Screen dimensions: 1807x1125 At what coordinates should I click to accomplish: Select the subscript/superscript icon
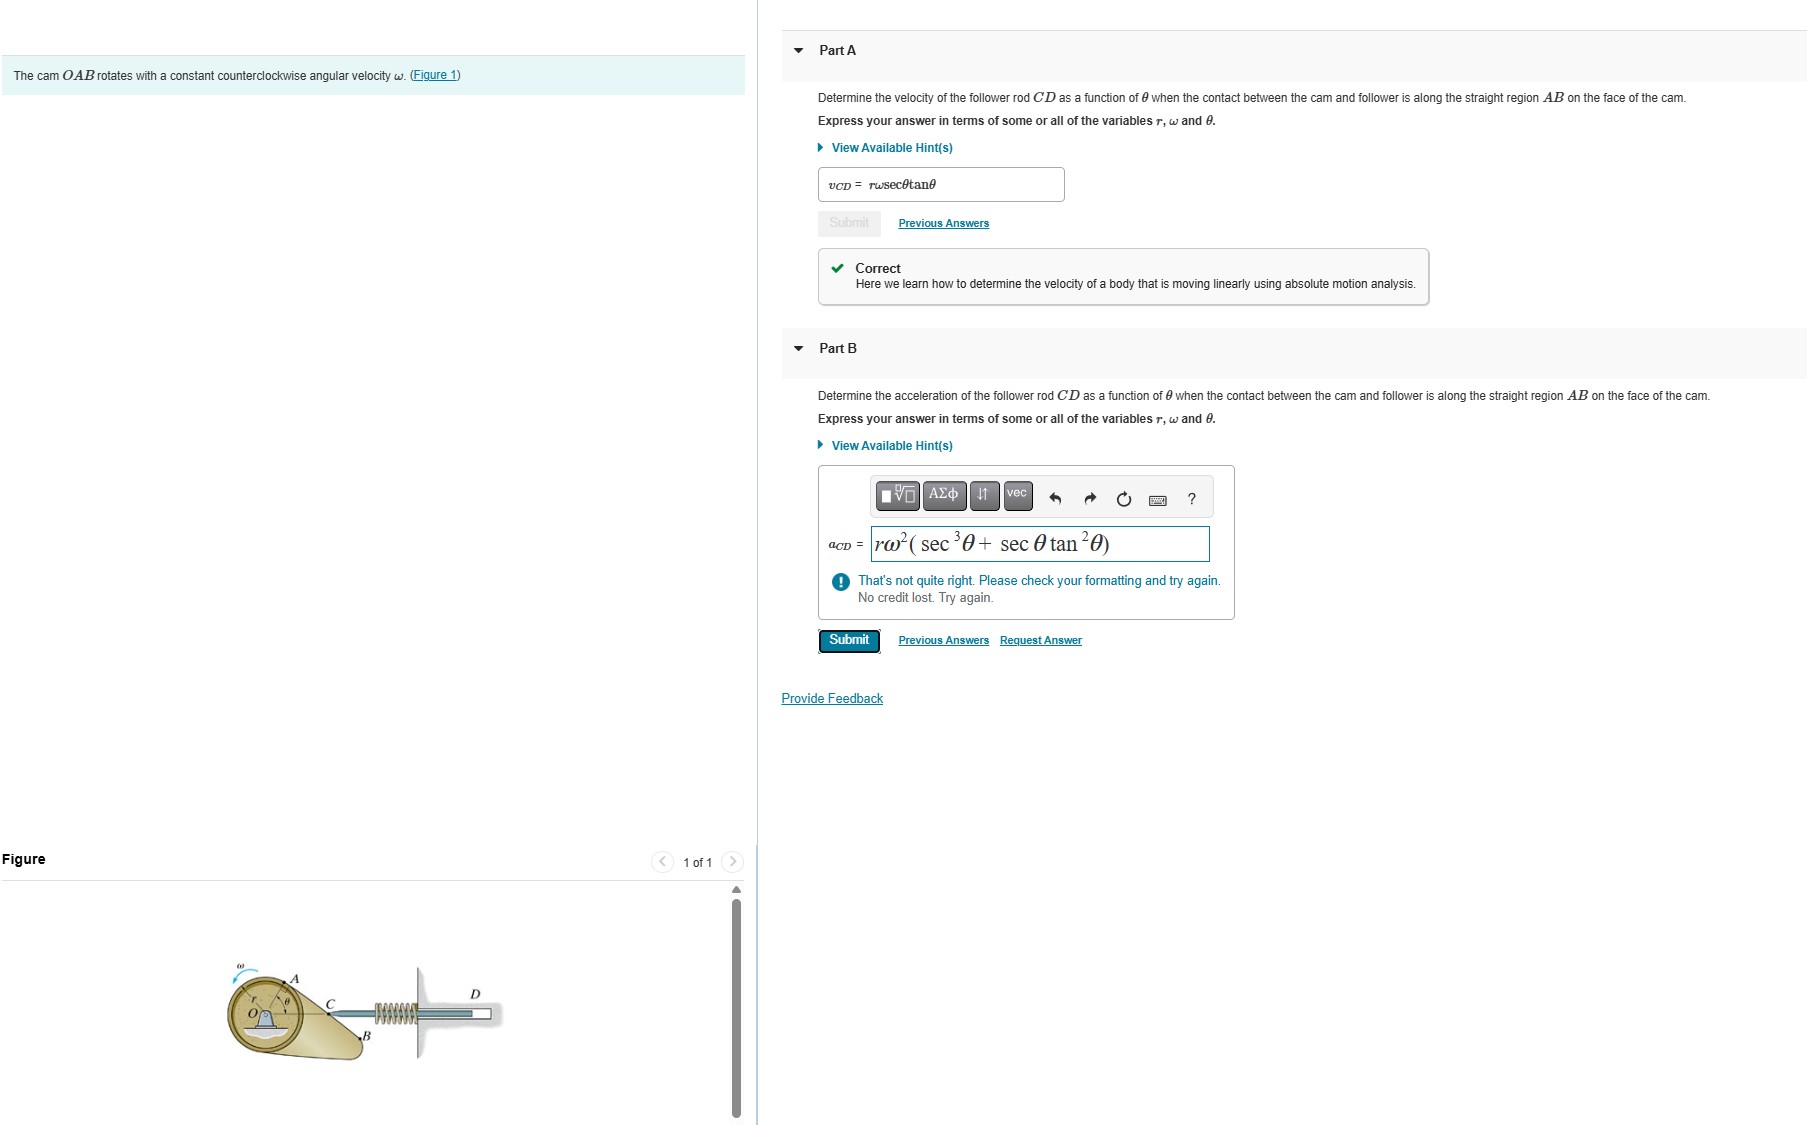pos(983,496)
